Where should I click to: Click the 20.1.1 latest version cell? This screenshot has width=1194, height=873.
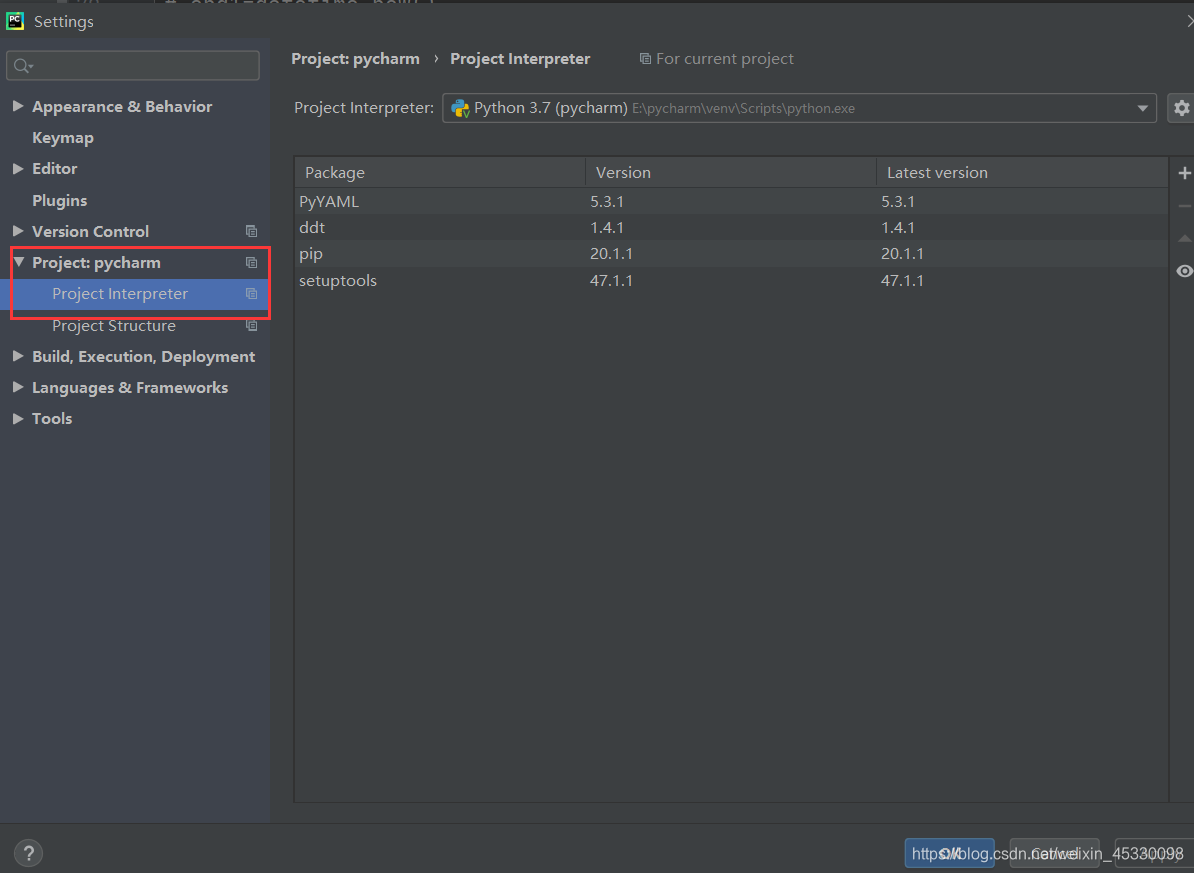click(x=902, y=254)
